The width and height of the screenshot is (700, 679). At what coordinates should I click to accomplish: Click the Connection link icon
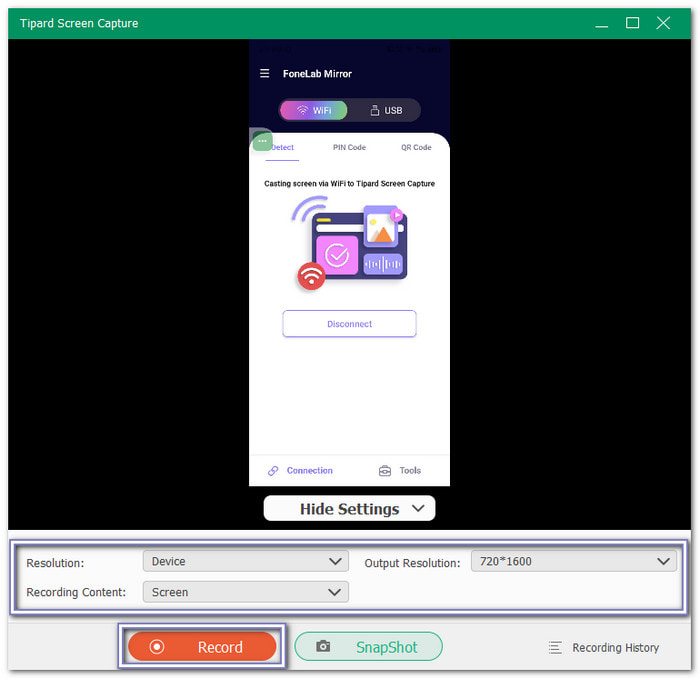pyautogui.click(x=273, y=471)
